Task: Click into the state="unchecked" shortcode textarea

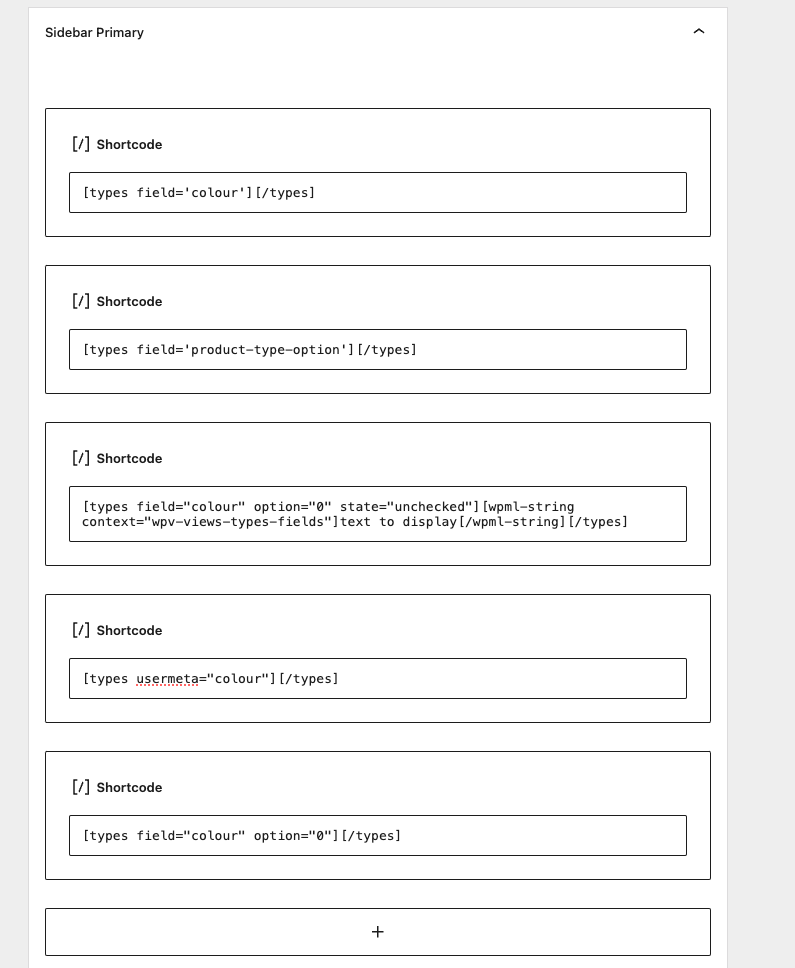Action: click(378, 514)
